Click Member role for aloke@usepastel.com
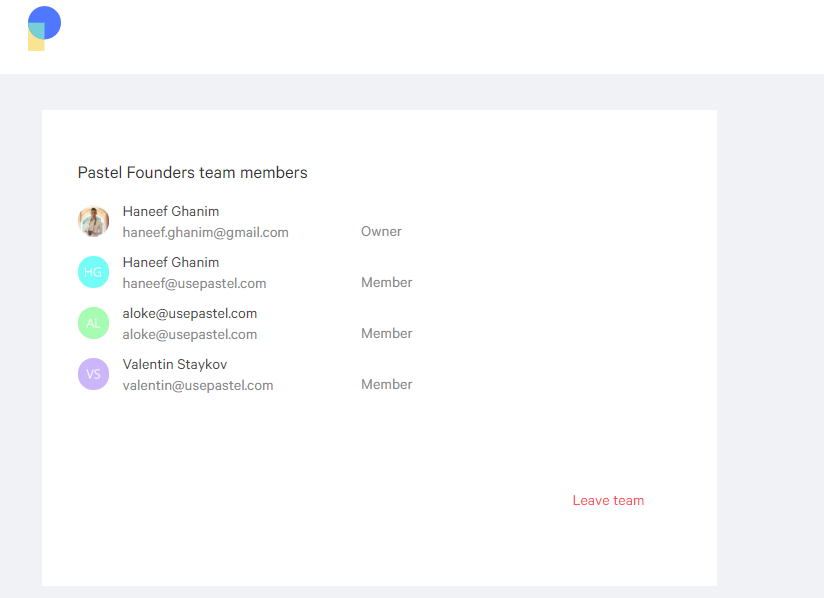The width and height of the screenshot is (824, 598). tap(386, 333)
